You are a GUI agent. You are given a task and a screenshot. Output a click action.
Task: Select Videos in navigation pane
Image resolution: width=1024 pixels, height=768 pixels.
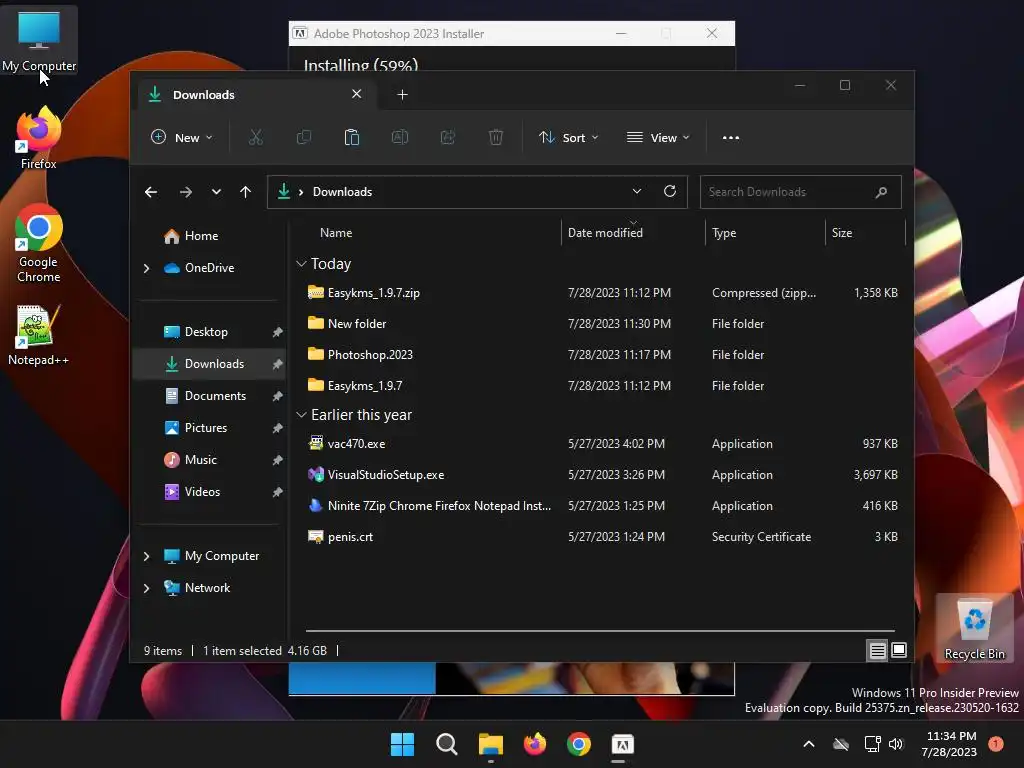click(x=209, y=492)
